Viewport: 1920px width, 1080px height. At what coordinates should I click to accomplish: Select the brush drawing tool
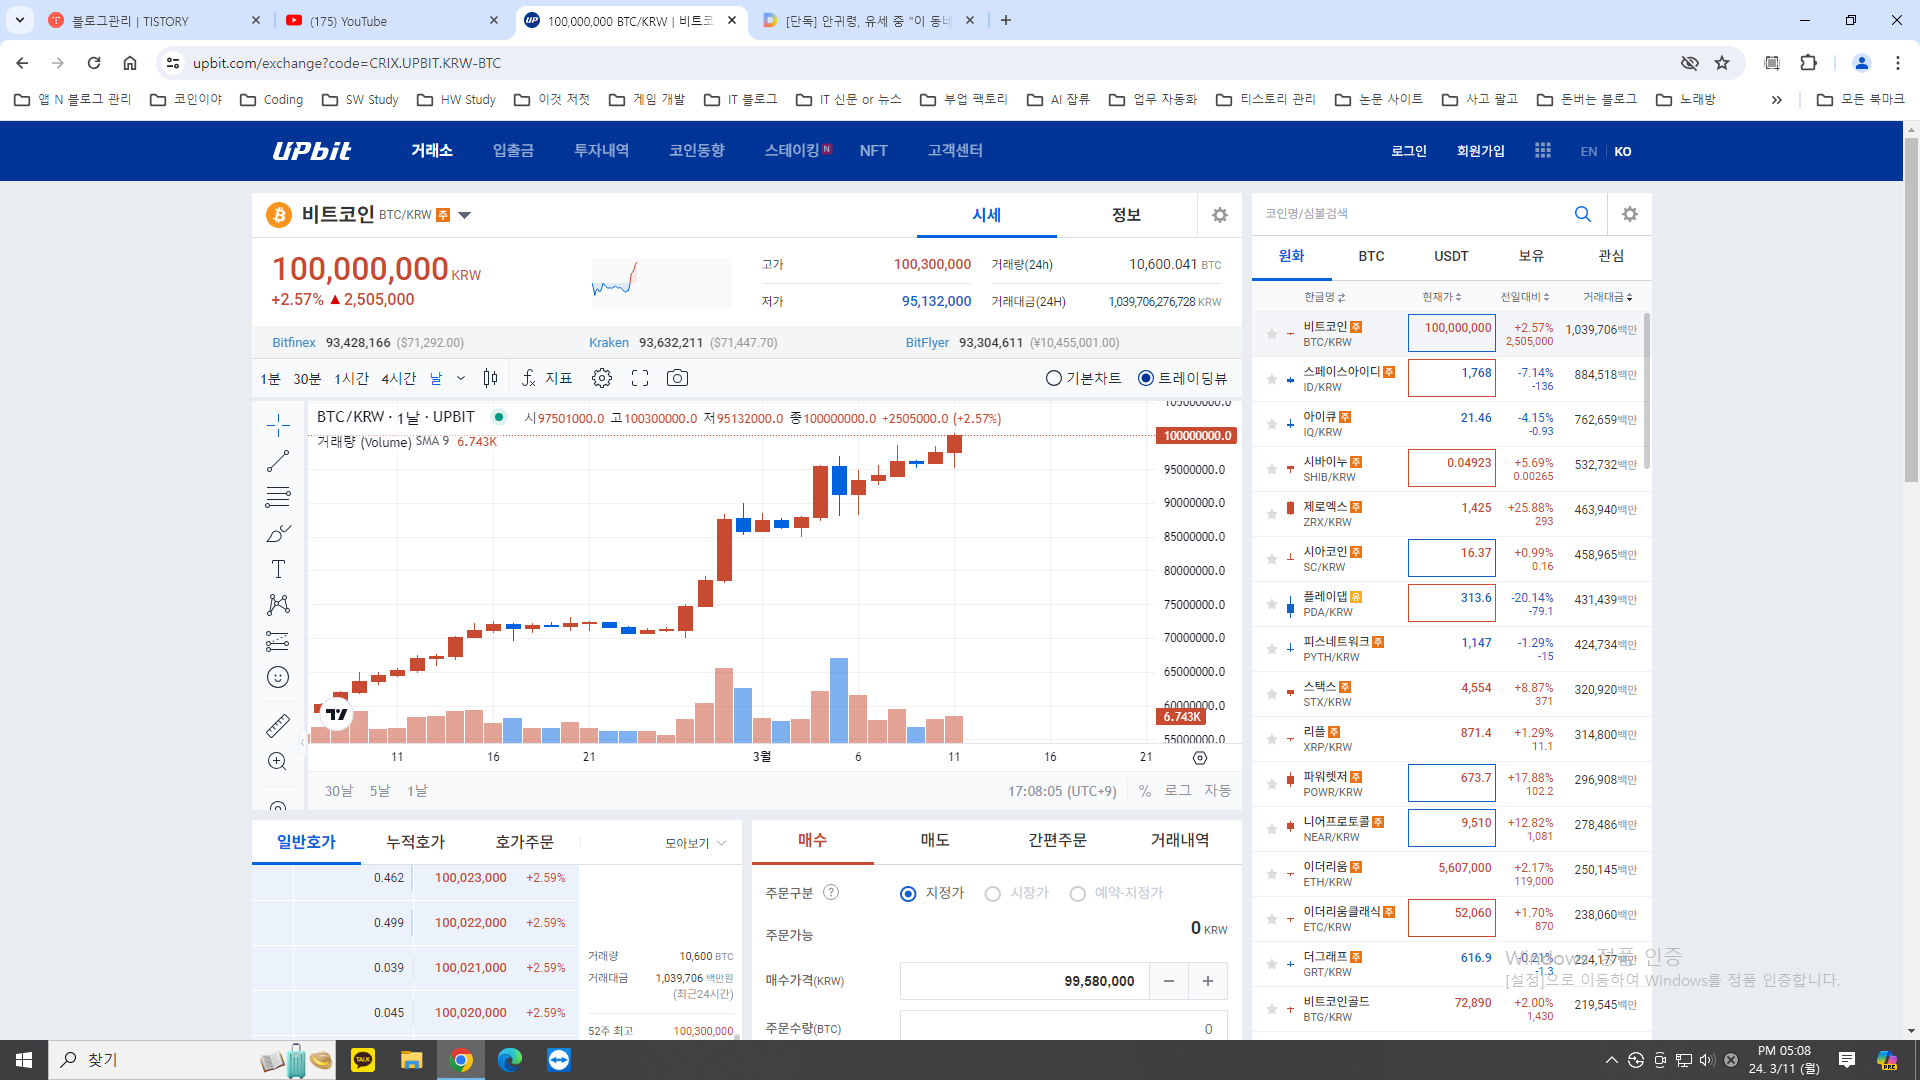pos(278,533)
